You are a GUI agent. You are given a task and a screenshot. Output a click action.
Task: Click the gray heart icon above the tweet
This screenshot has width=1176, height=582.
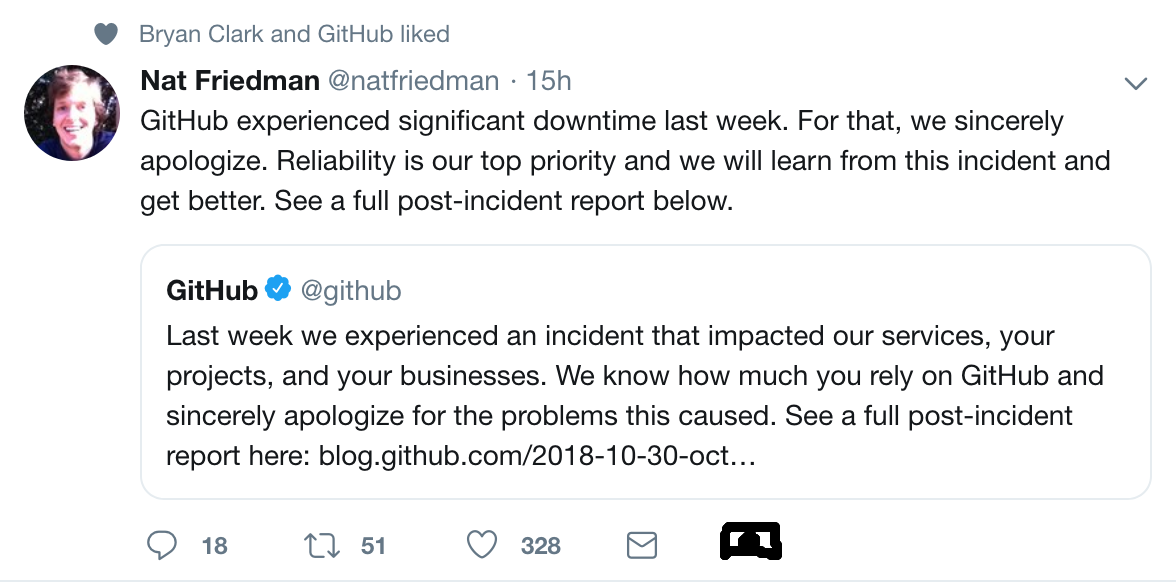(104, 33)
